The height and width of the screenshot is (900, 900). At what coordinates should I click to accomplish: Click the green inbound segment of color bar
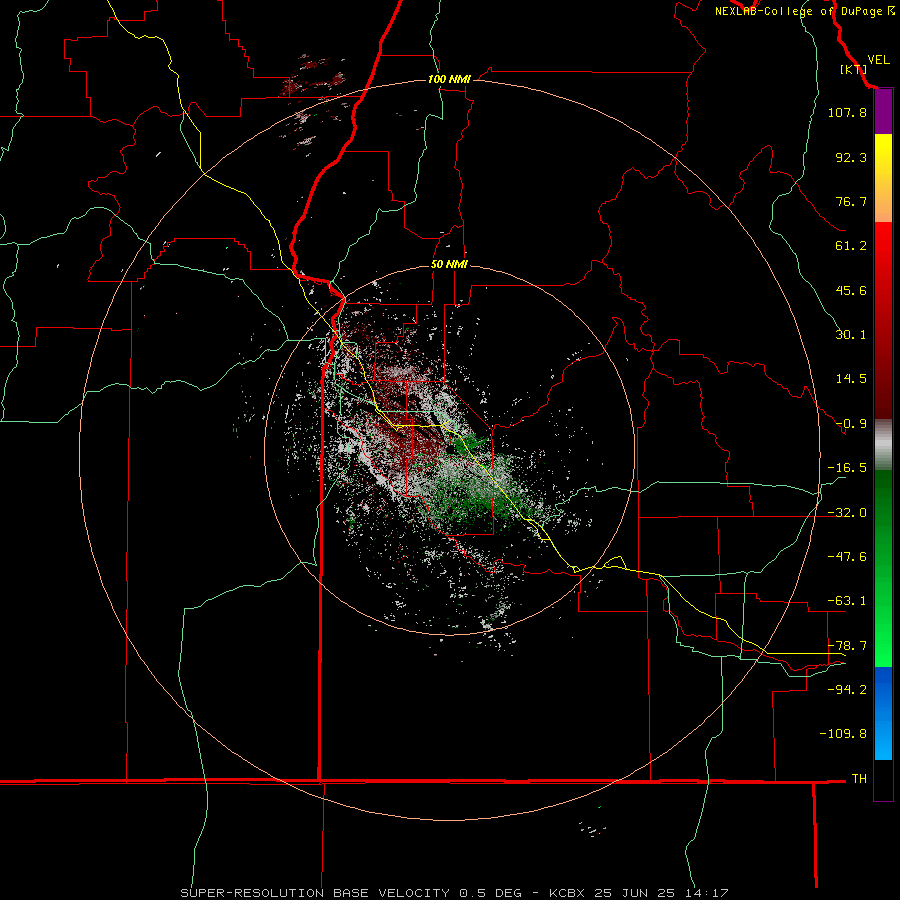coord(883,568)
